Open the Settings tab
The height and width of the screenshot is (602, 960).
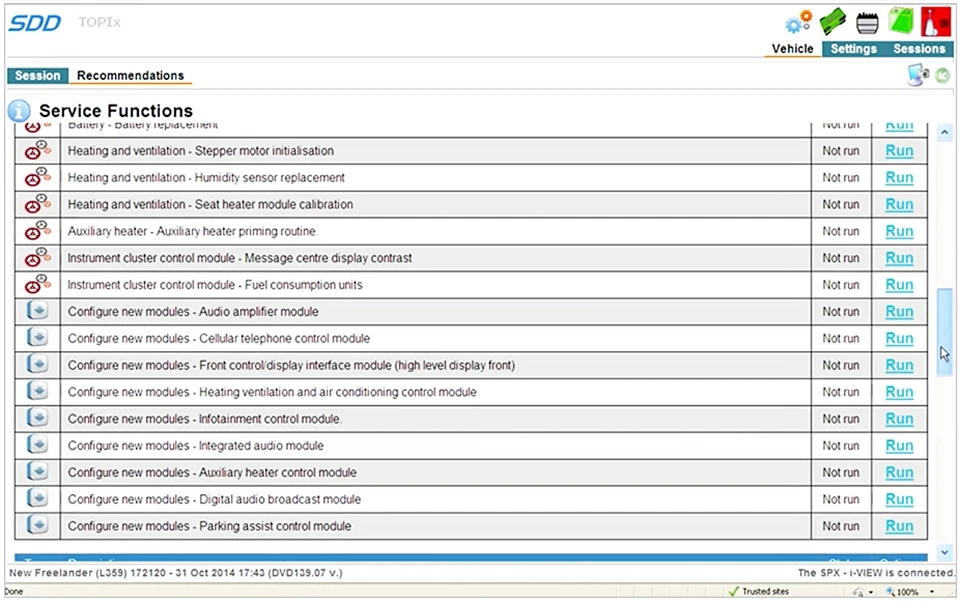(x=853, y=49)
